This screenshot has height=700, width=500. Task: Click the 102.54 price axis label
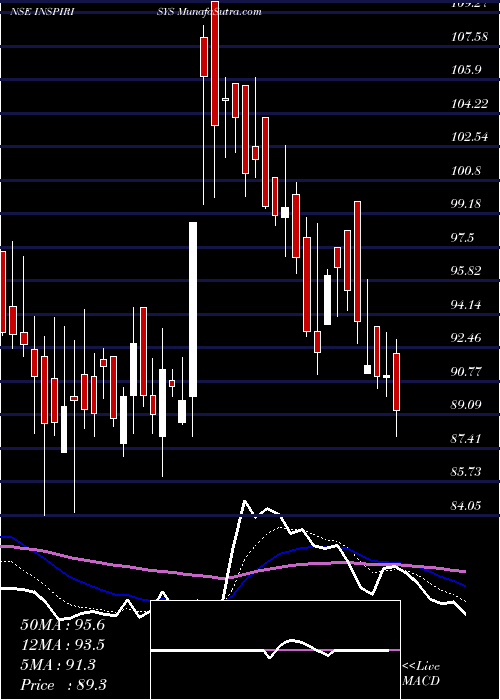tap(469, 137)
